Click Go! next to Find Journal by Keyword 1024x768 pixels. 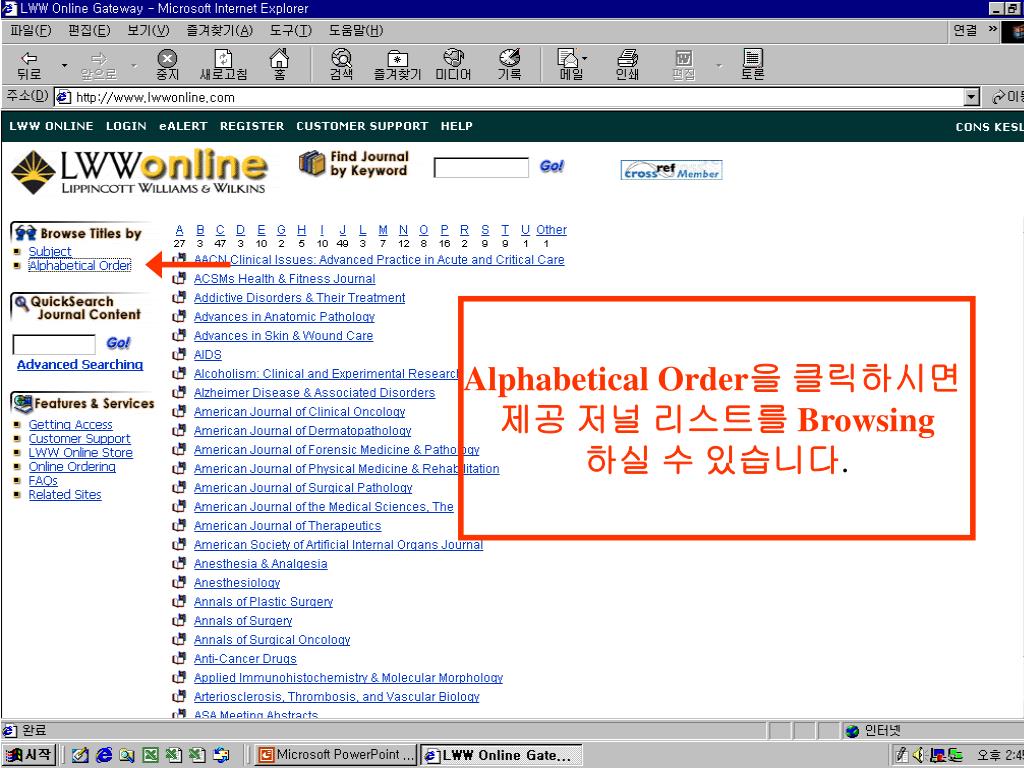pos(552,166)
